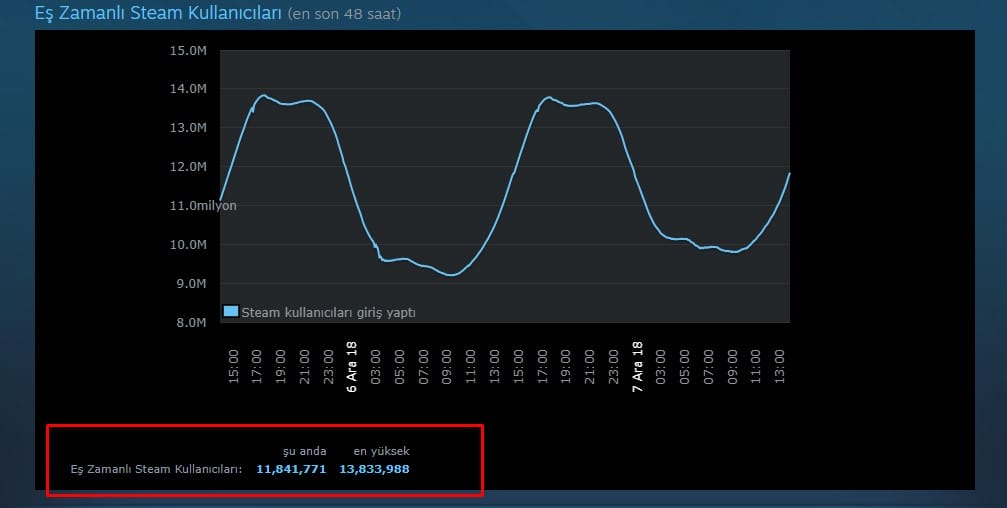Select the "6 Ara 18" date marker
Viewport: 1007px width, 508px height.
coord(351,366)
